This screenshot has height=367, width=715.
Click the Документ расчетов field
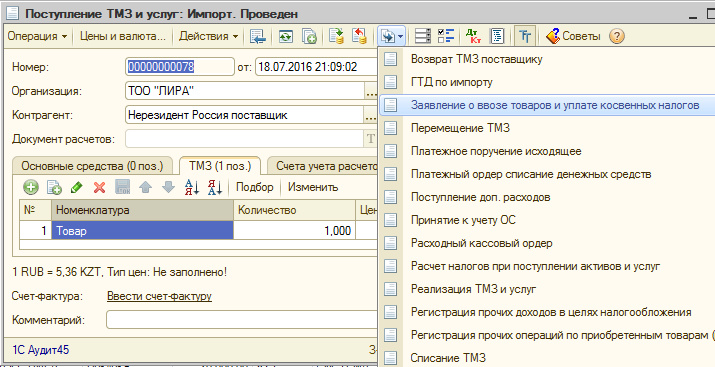point(245,139)
